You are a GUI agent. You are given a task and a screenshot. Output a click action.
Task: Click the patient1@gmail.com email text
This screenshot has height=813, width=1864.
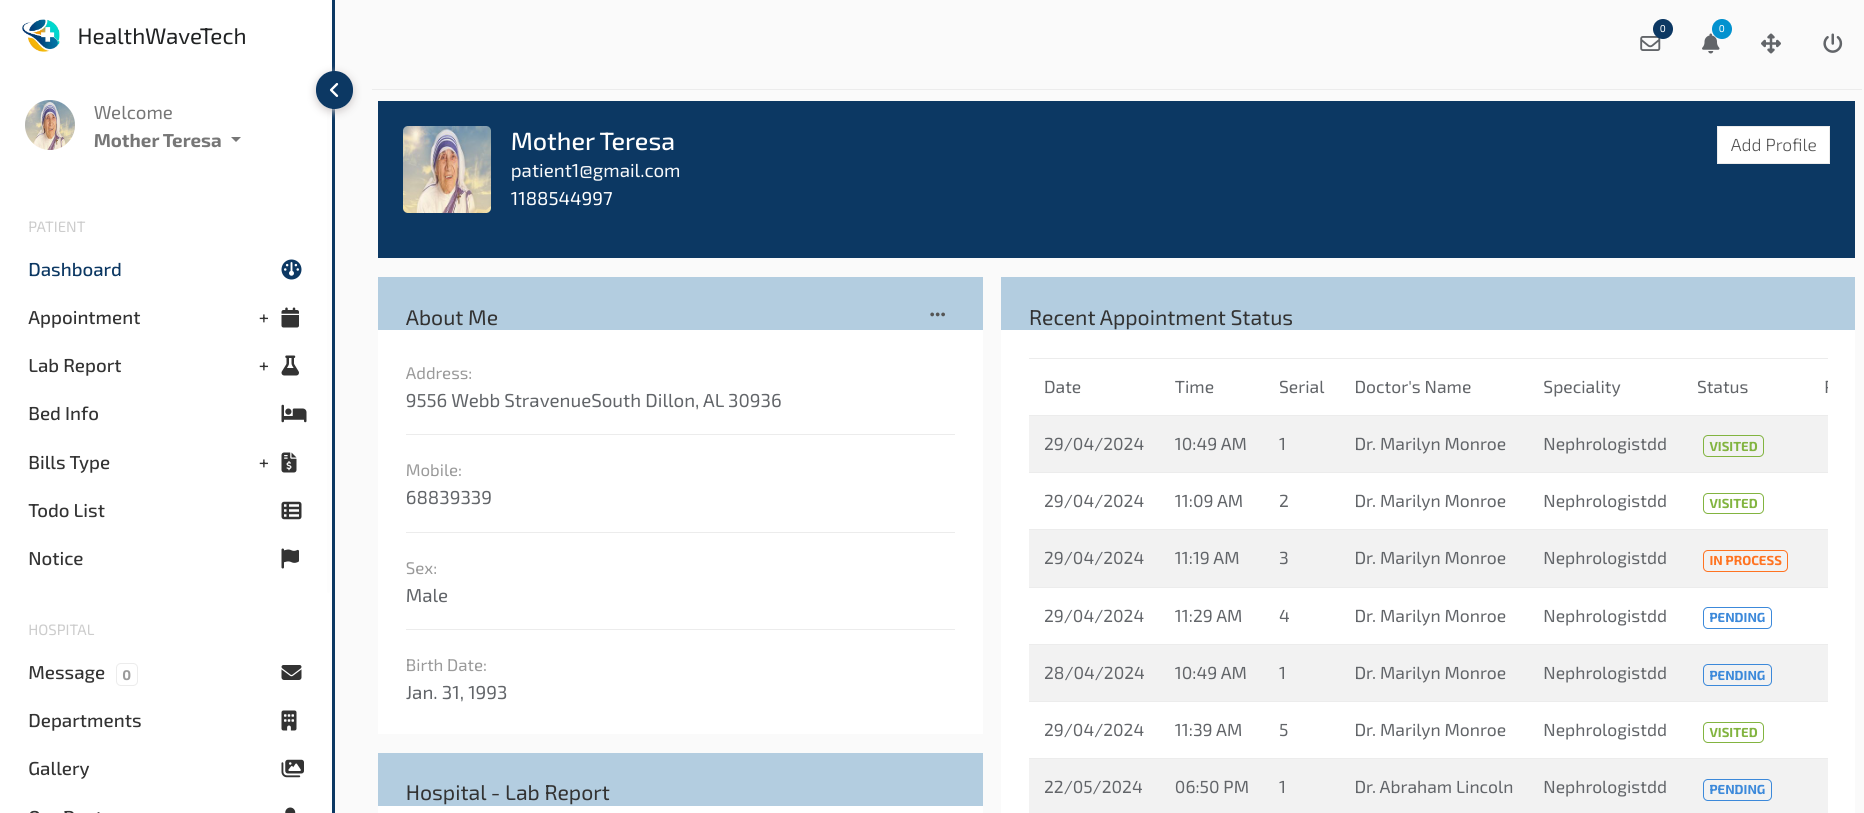pos(595,171)
